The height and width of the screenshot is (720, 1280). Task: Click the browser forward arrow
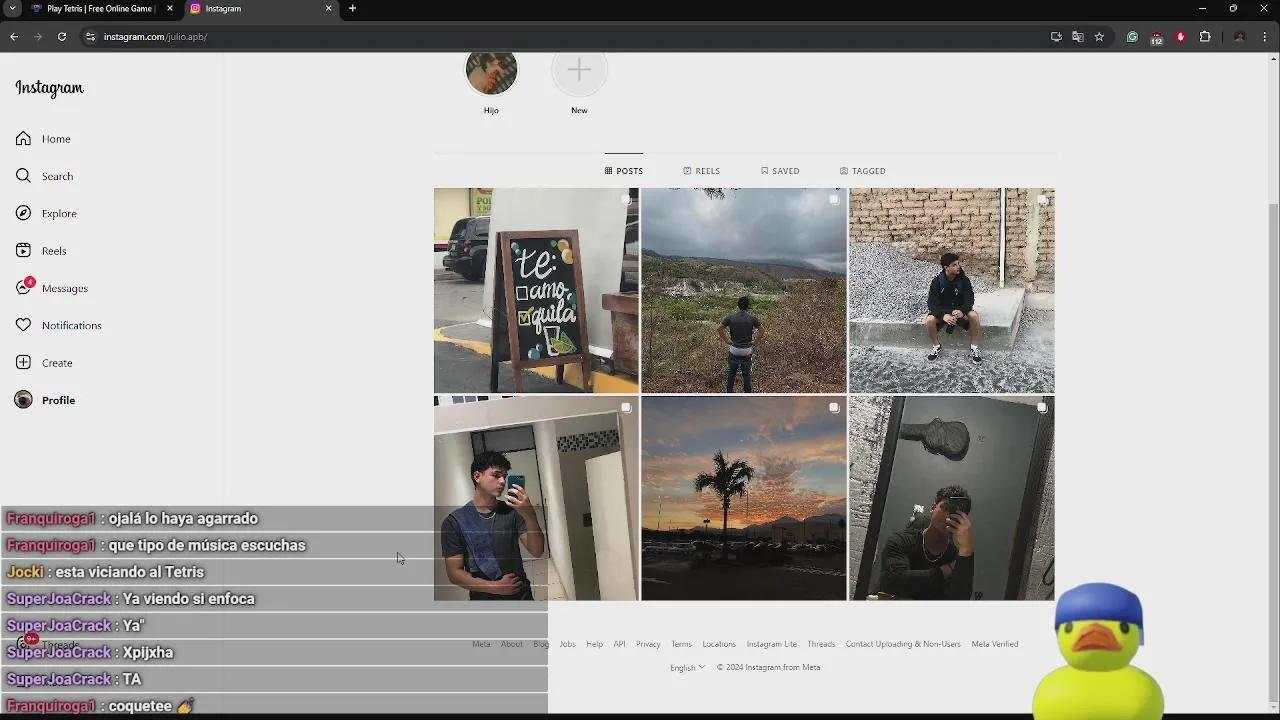(38, 37)
